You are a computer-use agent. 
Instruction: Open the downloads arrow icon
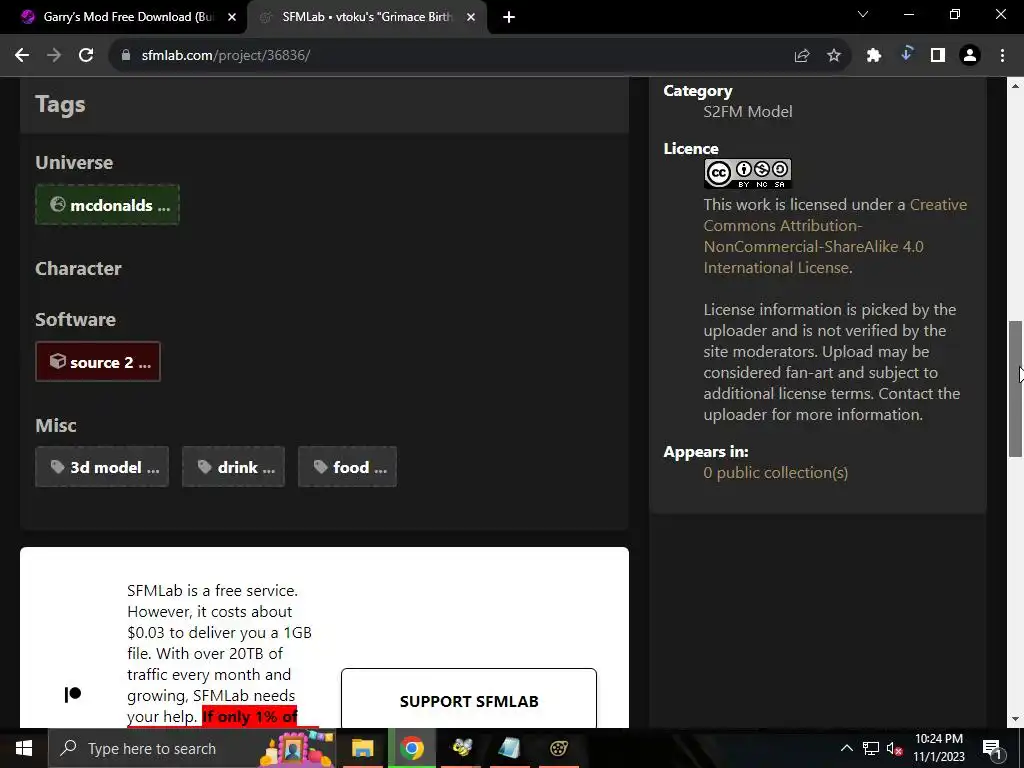[906, 54]
